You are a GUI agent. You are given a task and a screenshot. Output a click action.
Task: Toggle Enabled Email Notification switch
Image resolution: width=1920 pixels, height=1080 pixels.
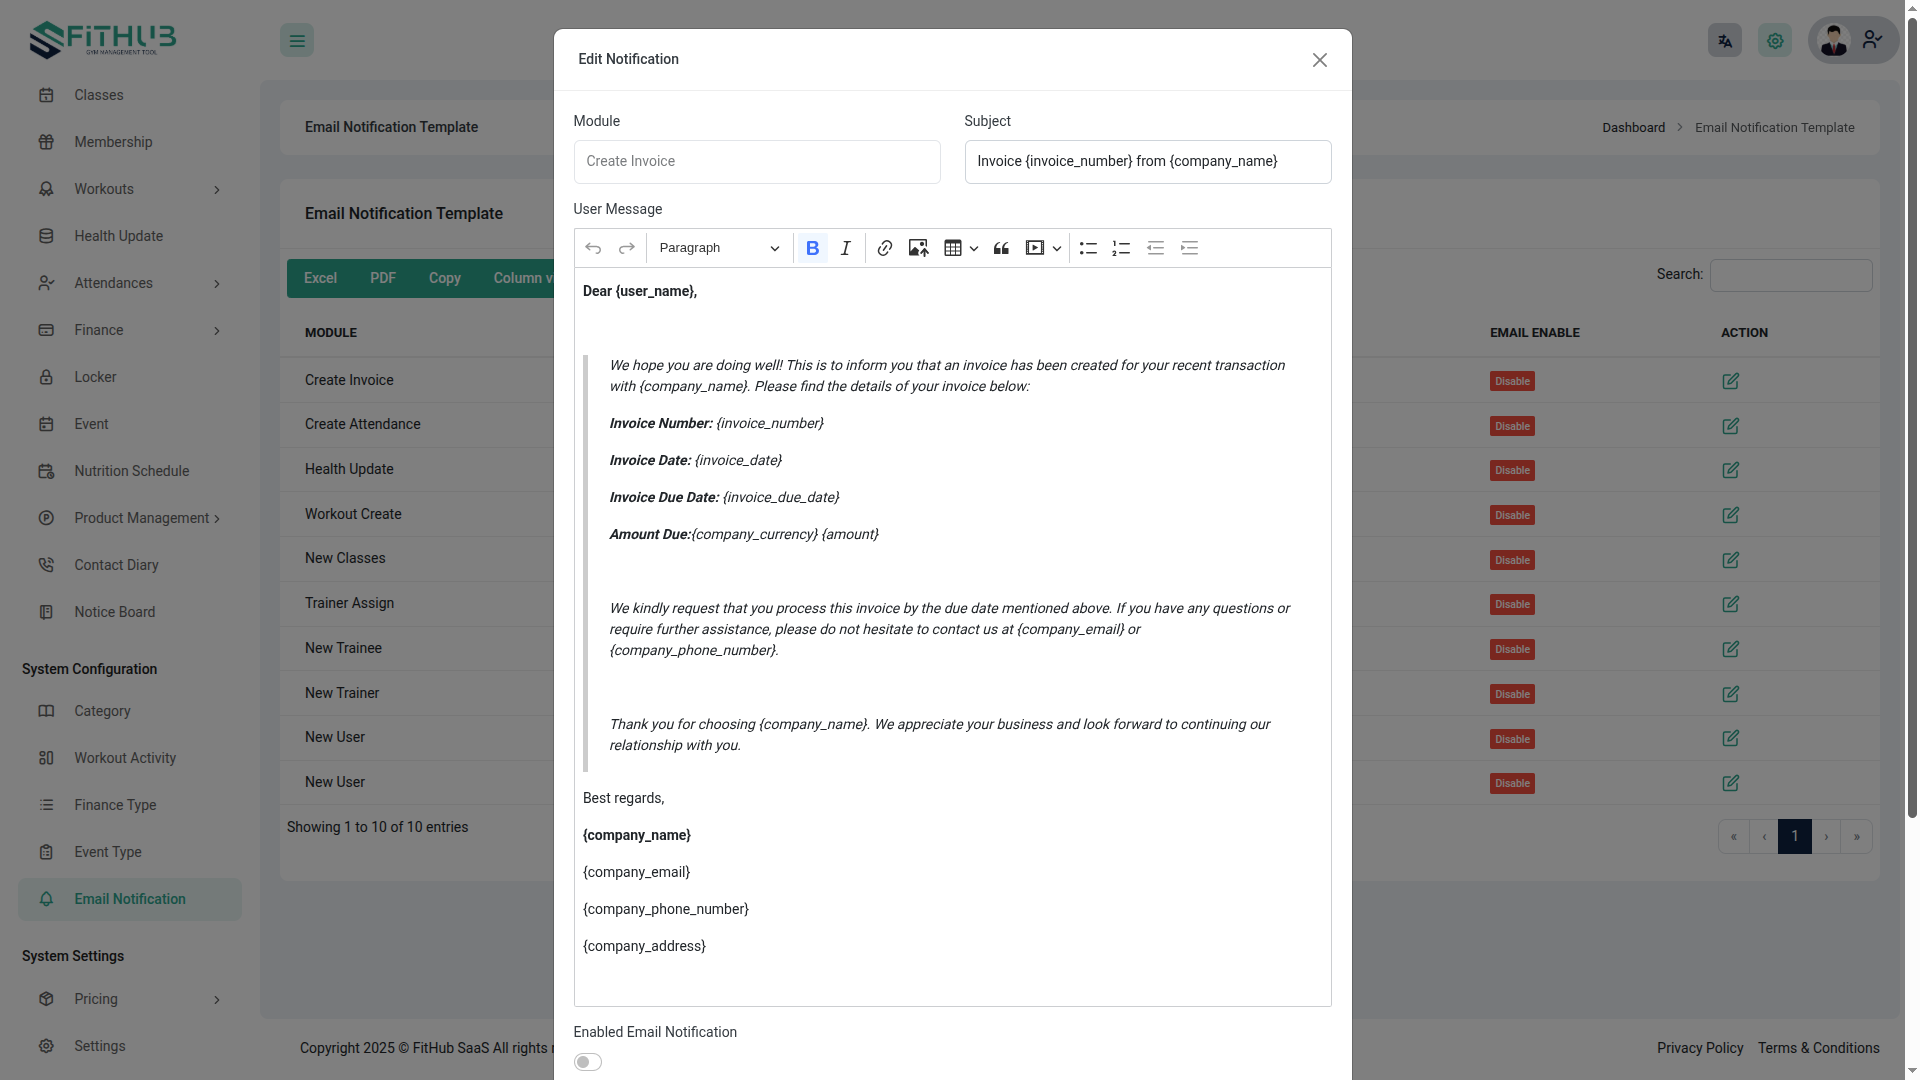588,1062
